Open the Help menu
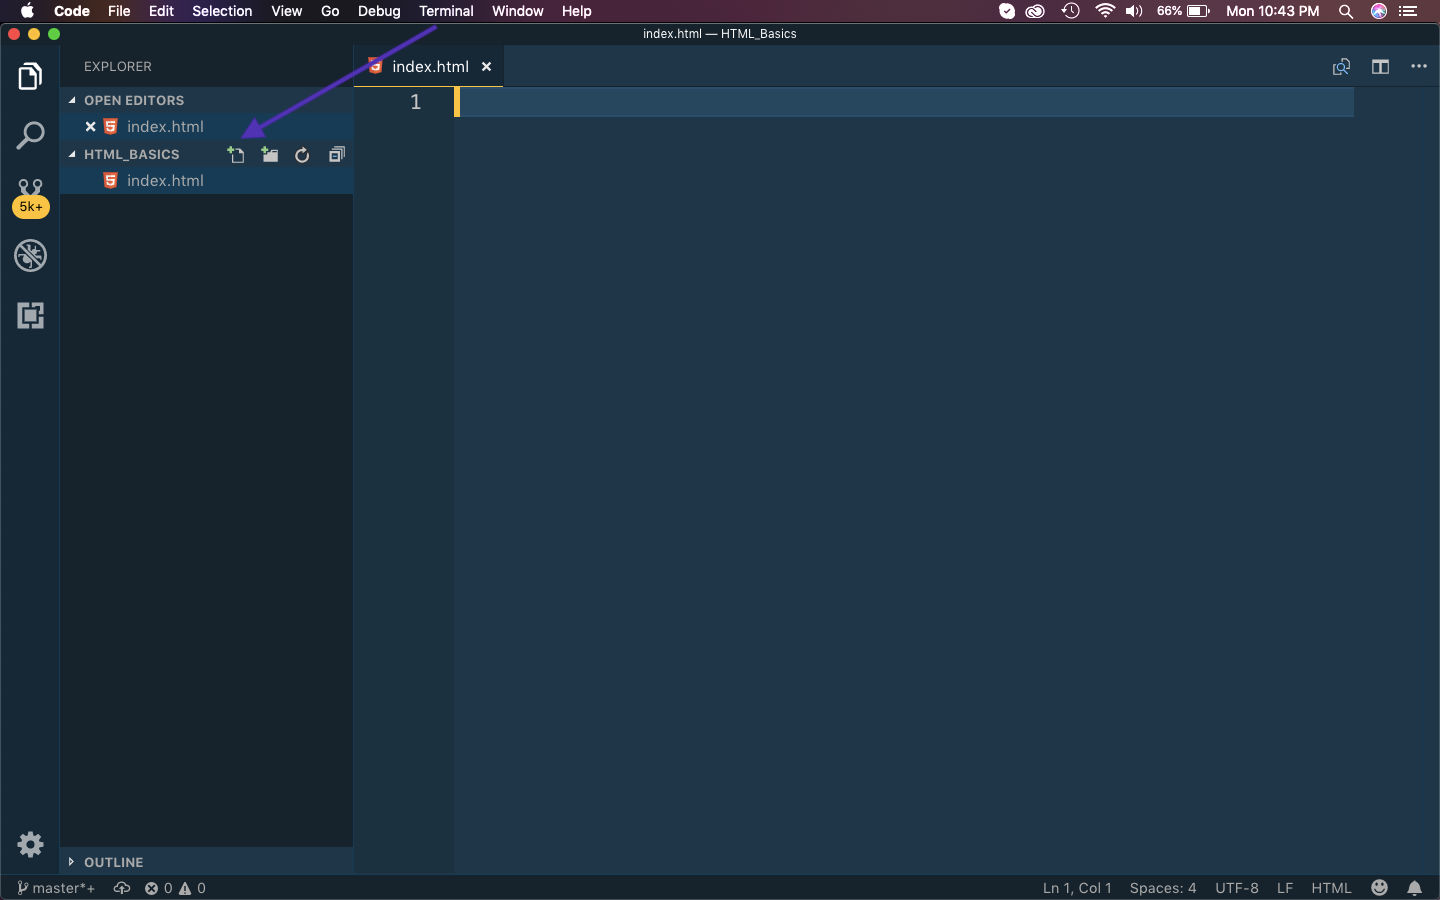Image resolution: width=1440 pixels, height=900 pixels. coord(576,11)
